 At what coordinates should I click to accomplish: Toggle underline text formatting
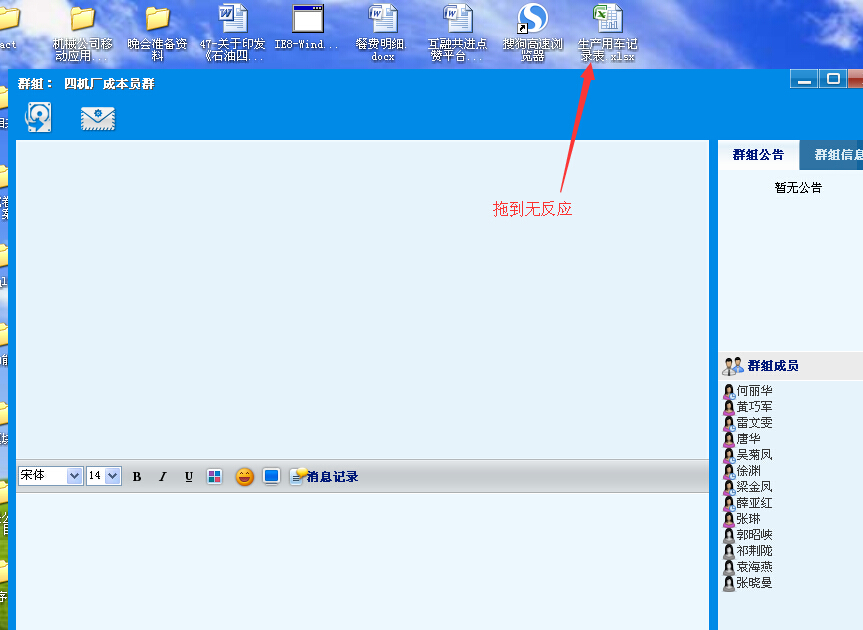point(188,476)
